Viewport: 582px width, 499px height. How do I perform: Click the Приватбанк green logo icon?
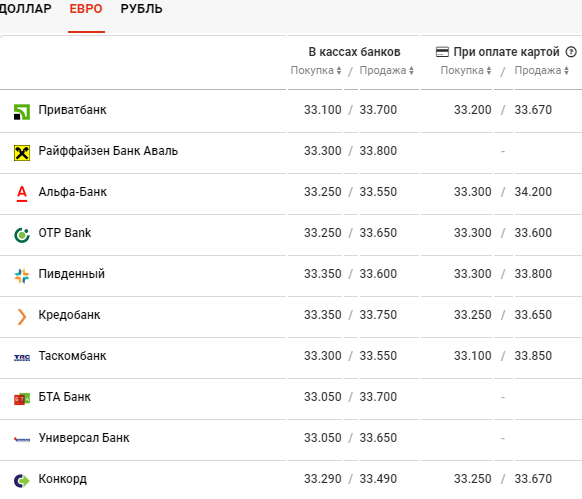pyautogui.click(x=22, y=112)
